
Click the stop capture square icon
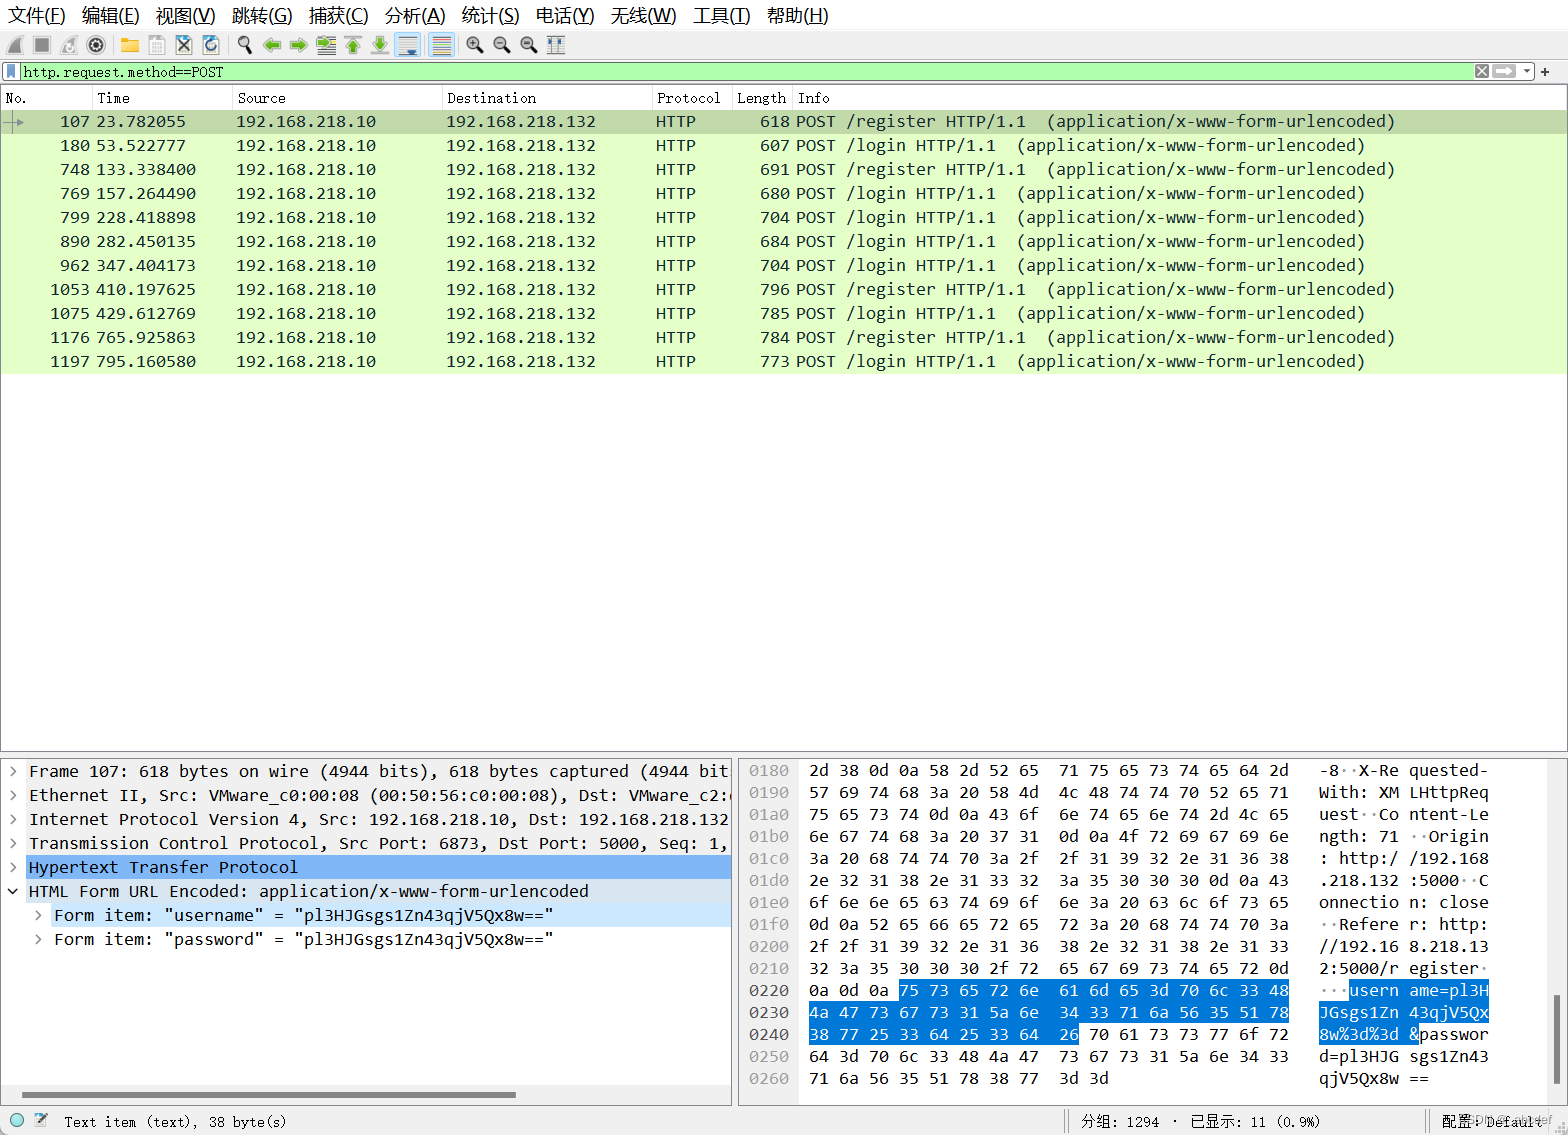coord(42,45)
